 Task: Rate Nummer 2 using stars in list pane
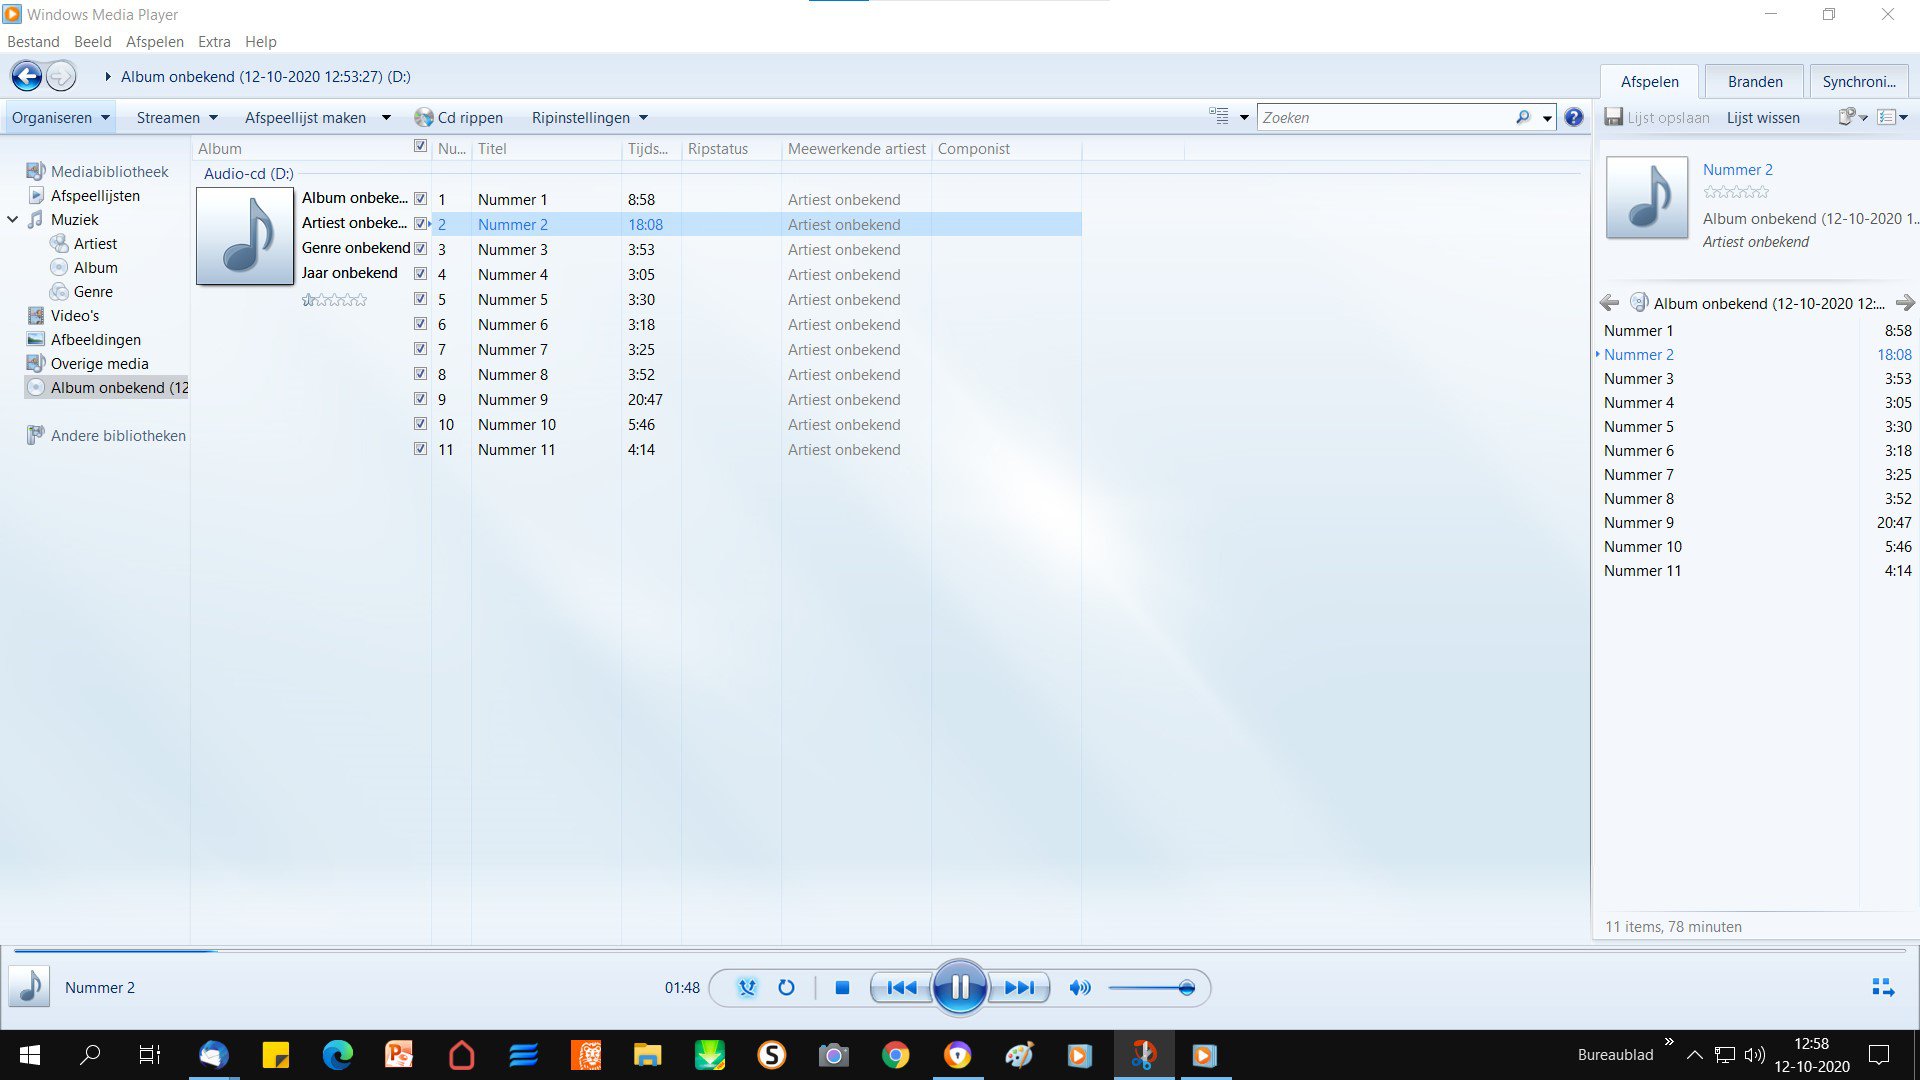click(x=1736, y=192)
